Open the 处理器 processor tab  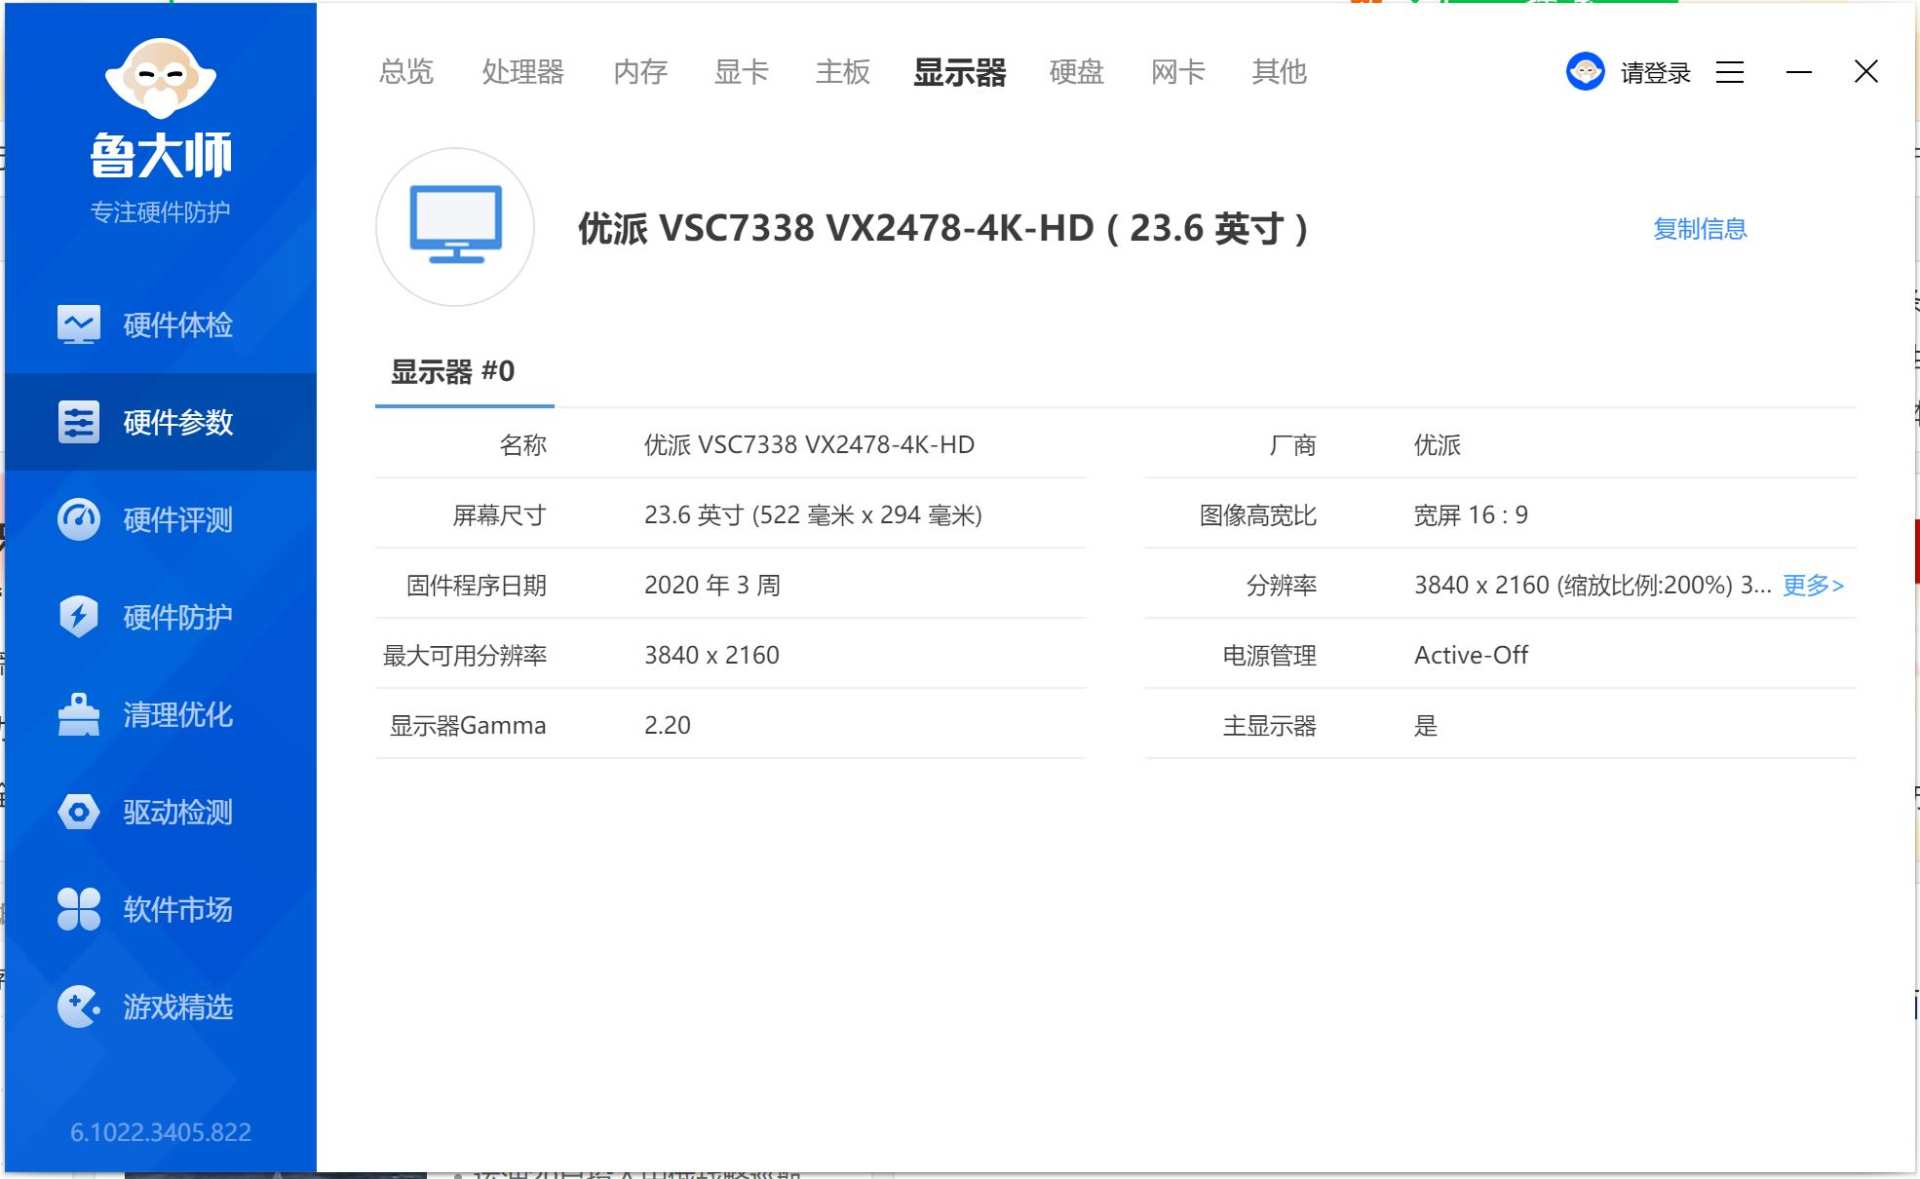pyautogui.click(x=523, y=71)
